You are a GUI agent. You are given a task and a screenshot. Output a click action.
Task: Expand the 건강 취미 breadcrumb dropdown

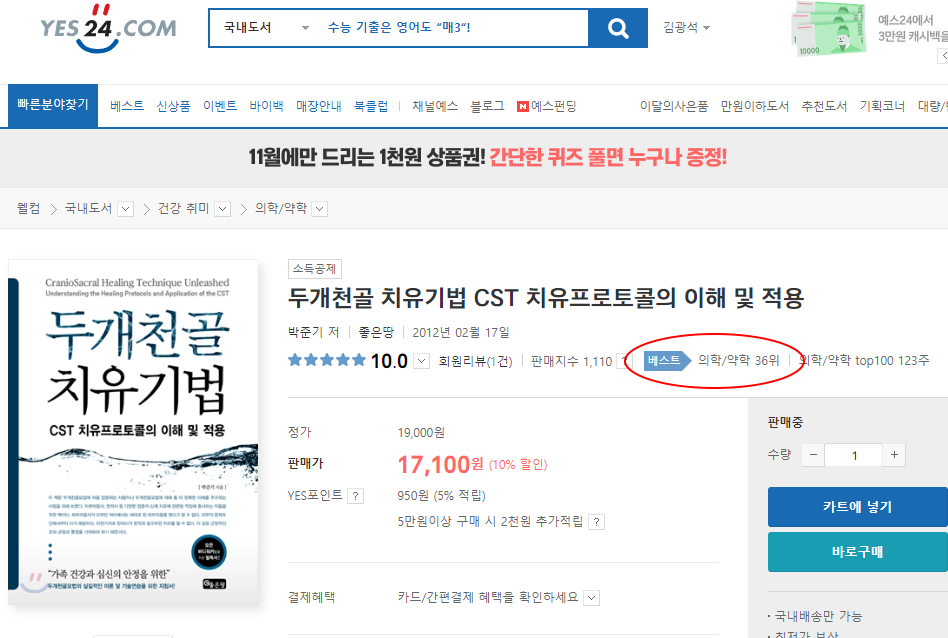pos(223,209)
